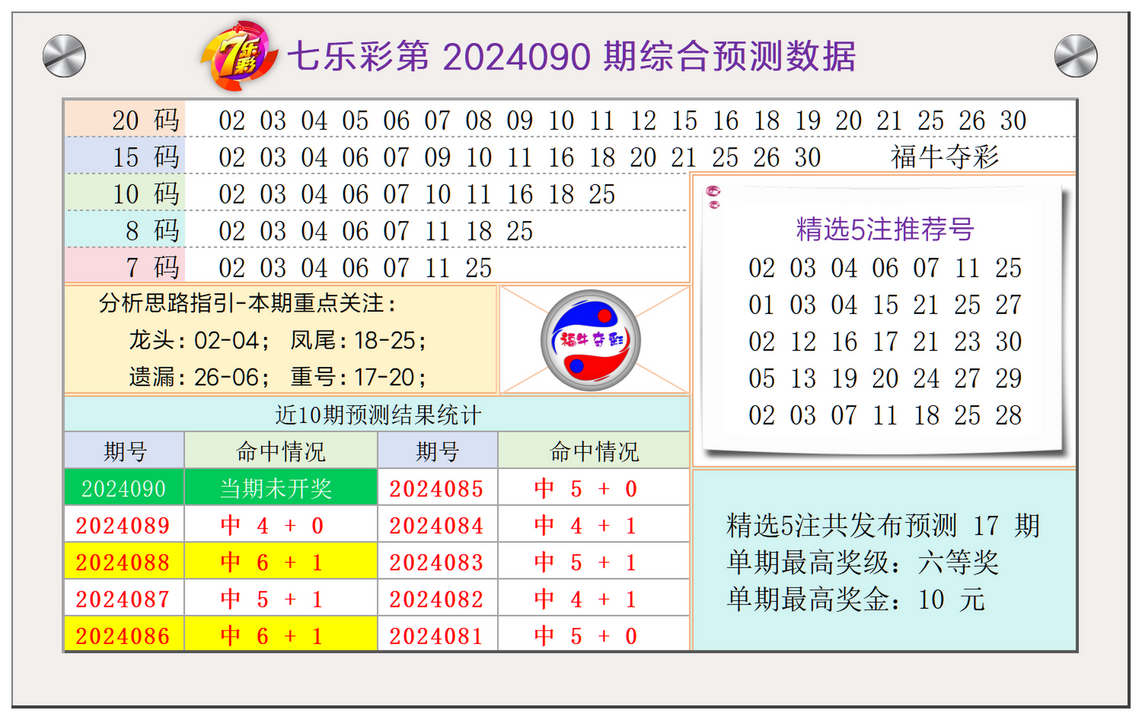Select period cell 2024083

(437, 562)
